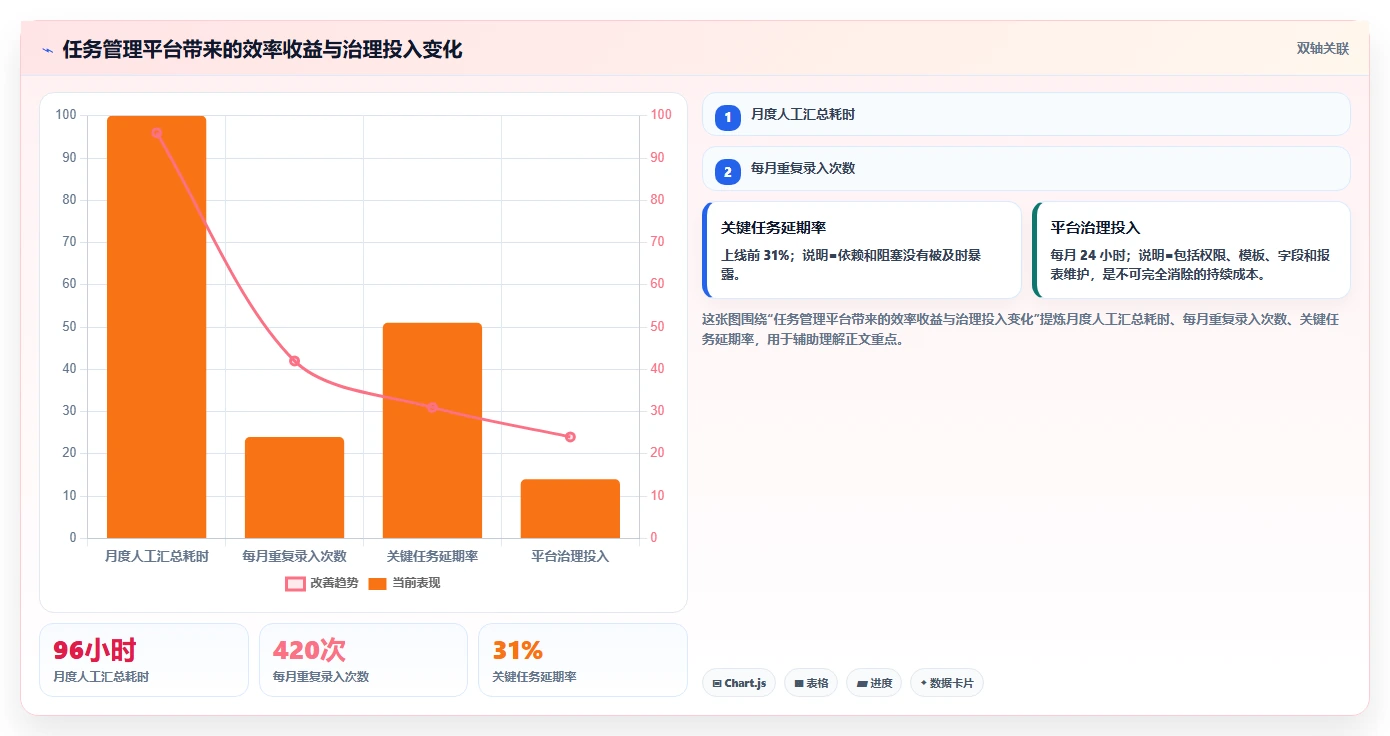The image size is (1390, 736).
Task: Click the trend line point above 月度人工汇总耗时
Action: (x=157, y=133)
